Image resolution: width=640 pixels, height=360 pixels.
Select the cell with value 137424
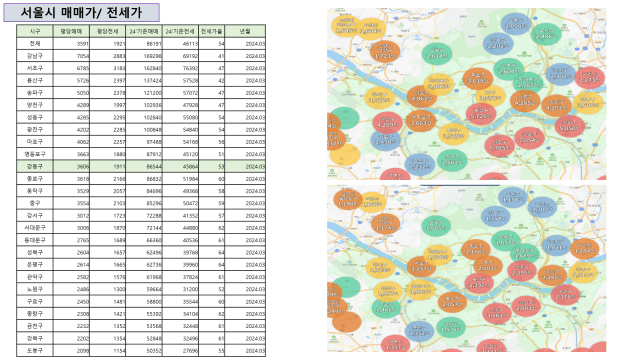pos(144,80)
